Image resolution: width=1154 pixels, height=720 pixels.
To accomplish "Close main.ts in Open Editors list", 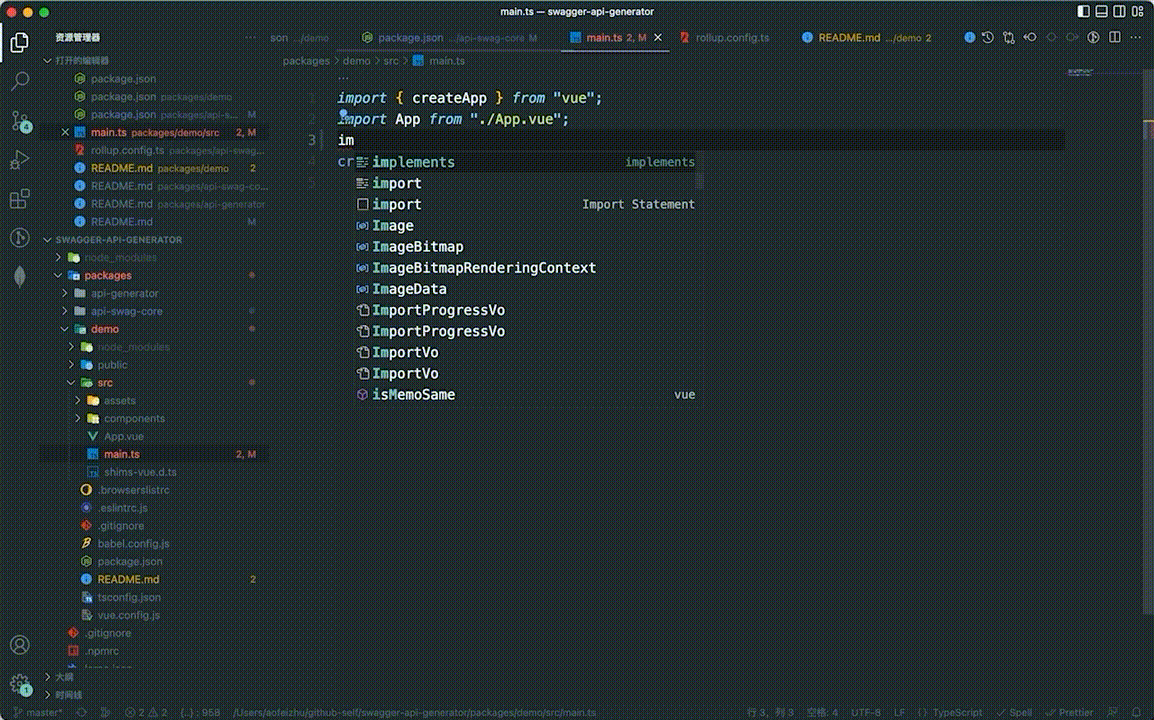I will (x=65, y=133).
